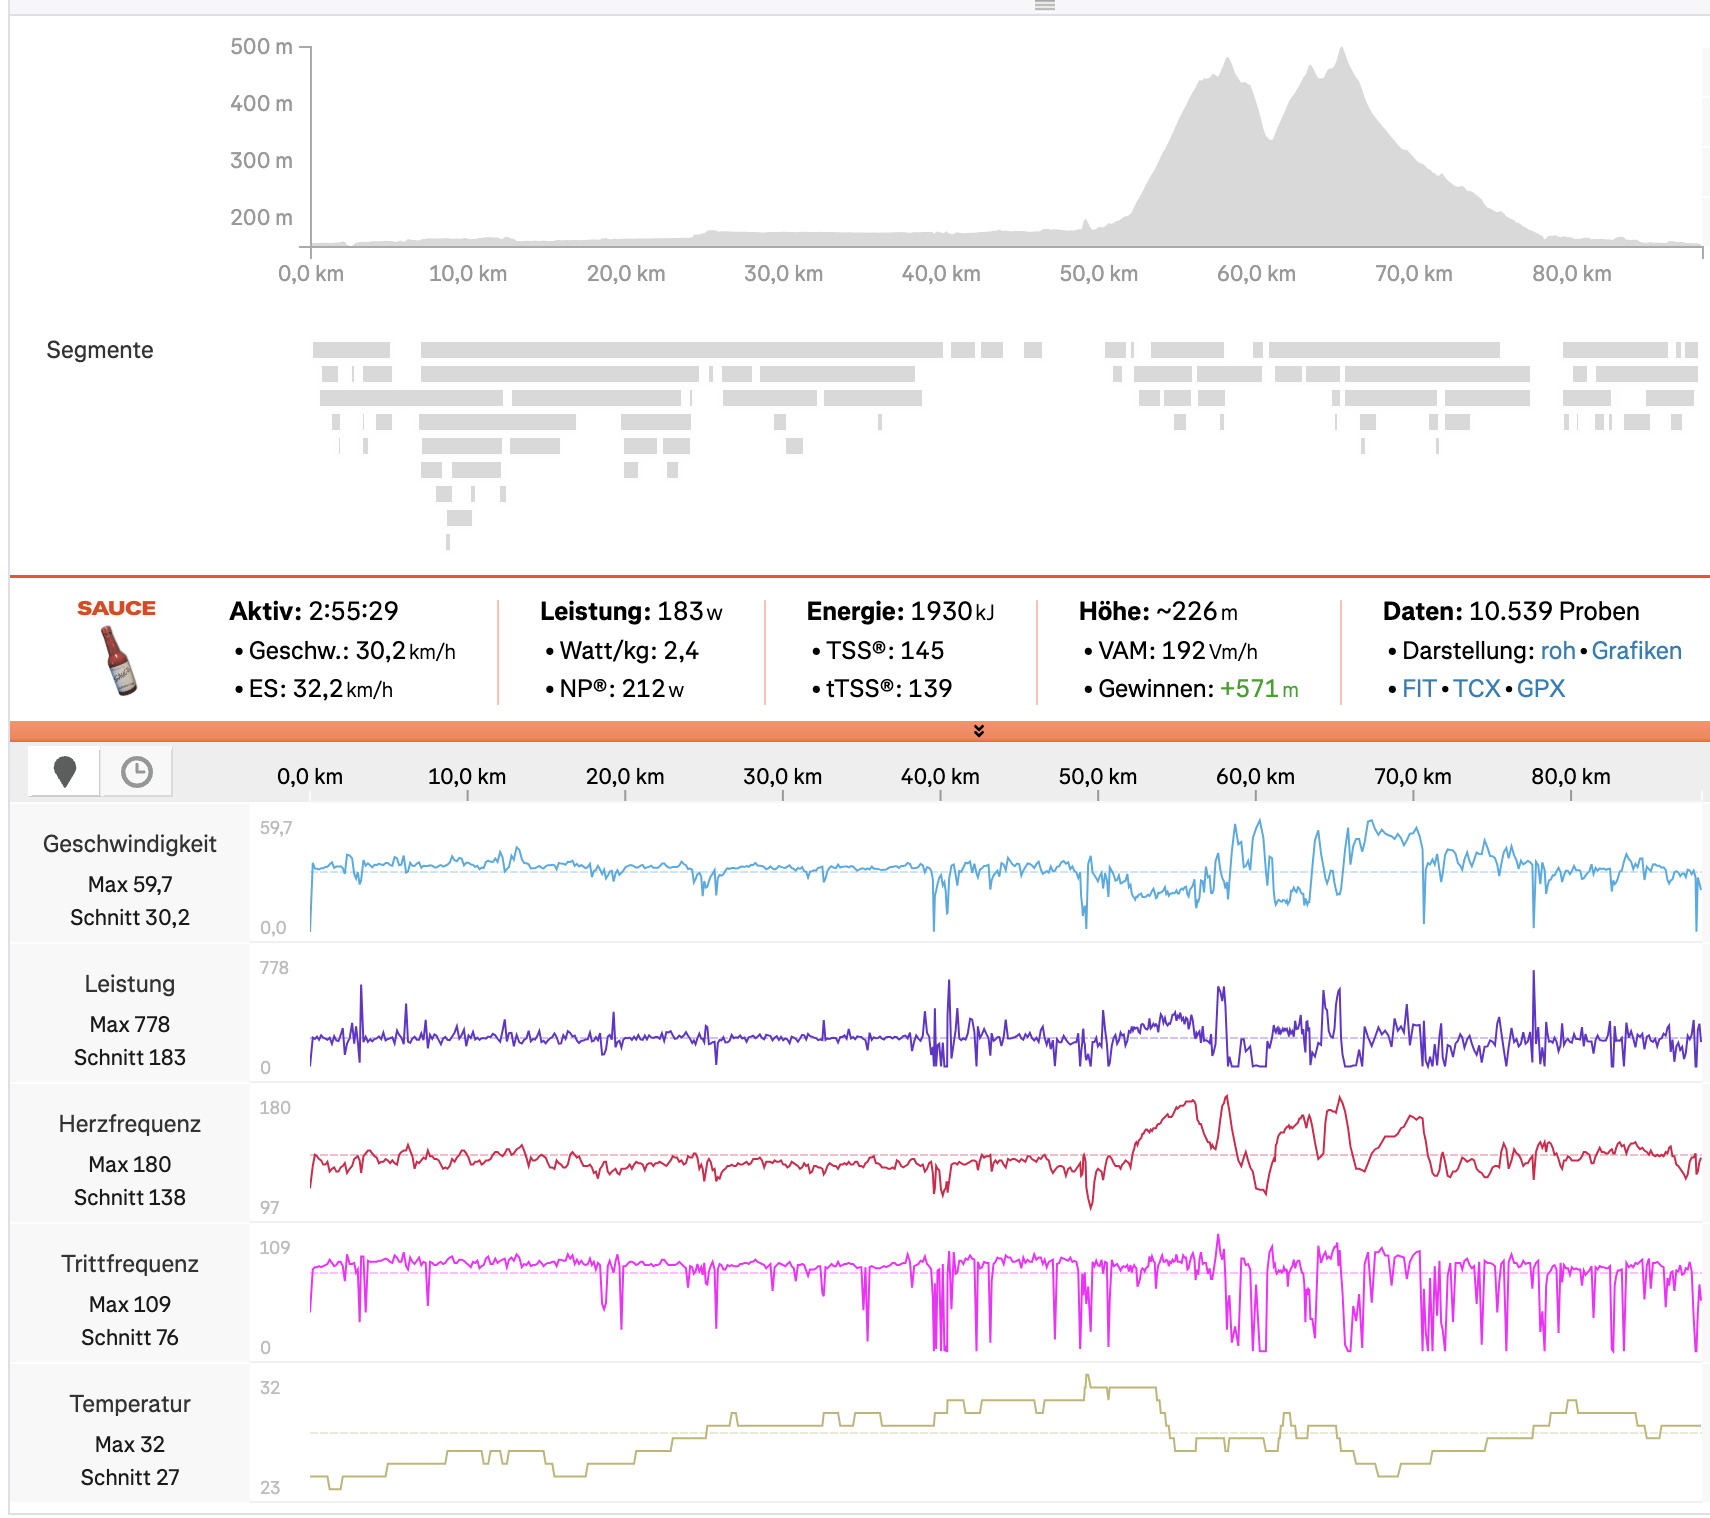Click the Gewinnen +571 m value
1710x1518 pixels.
click(x=1258, y=689)
